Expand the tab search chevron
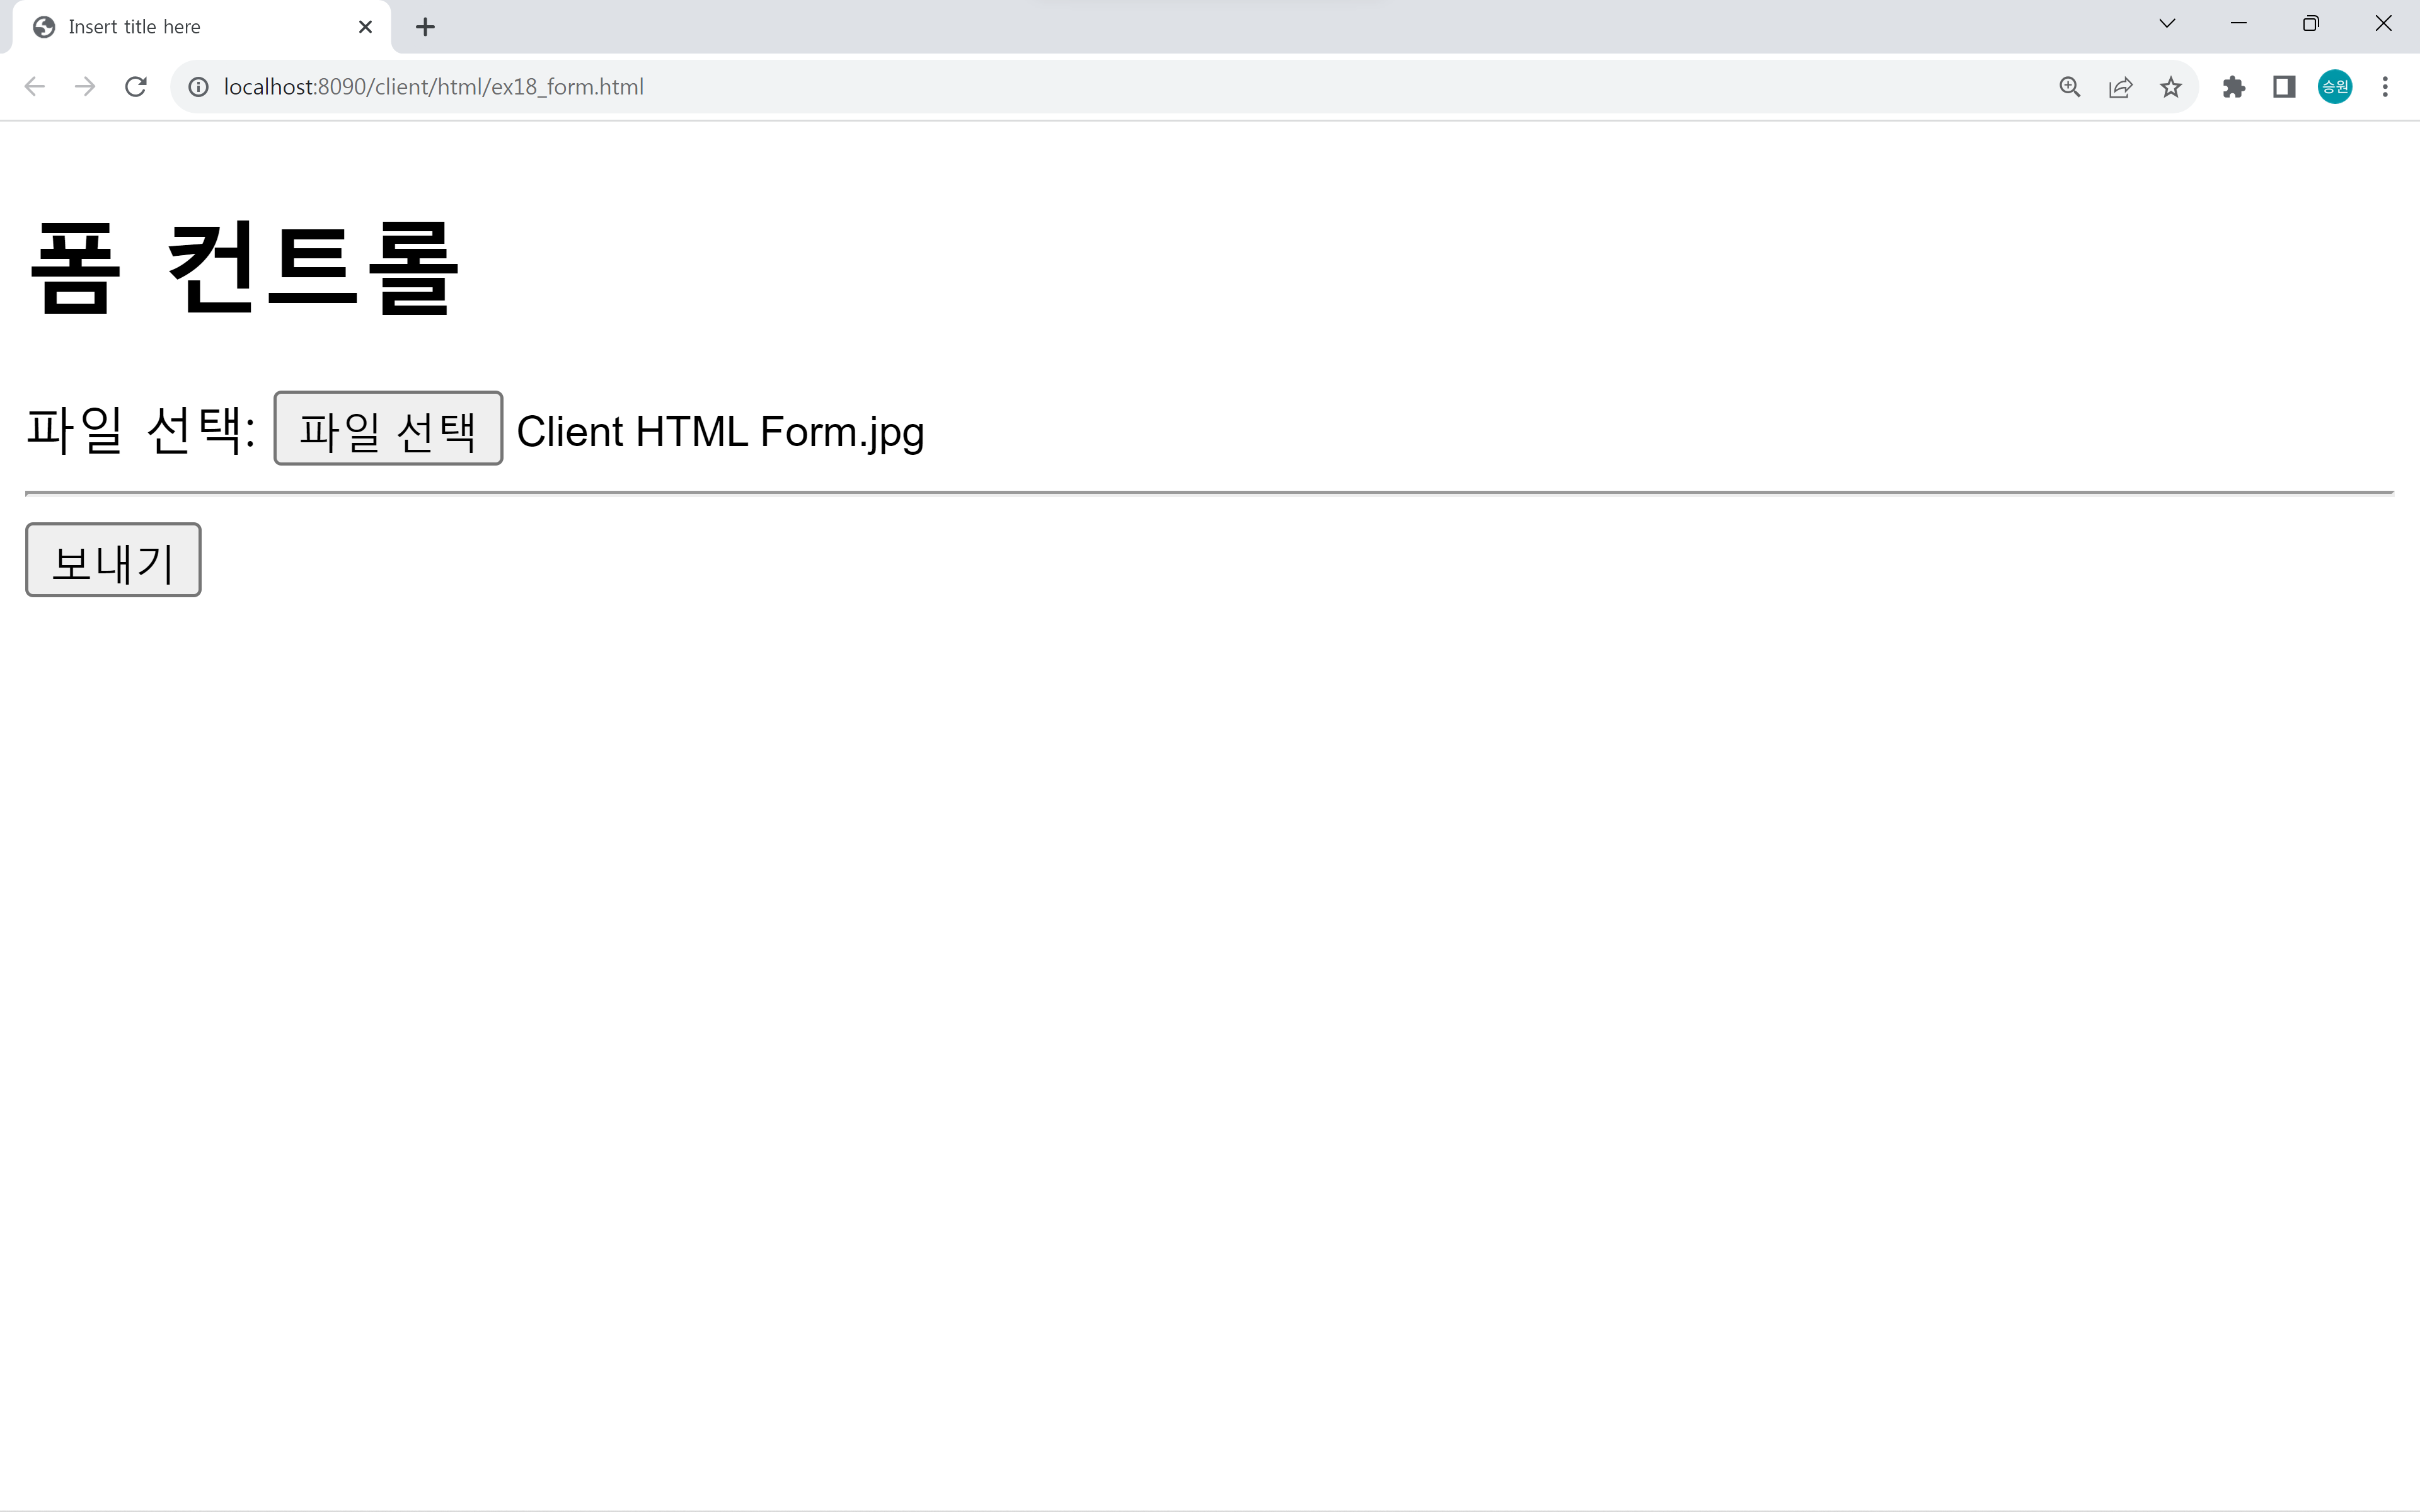The image size is (2420, 1512). 2167,24
